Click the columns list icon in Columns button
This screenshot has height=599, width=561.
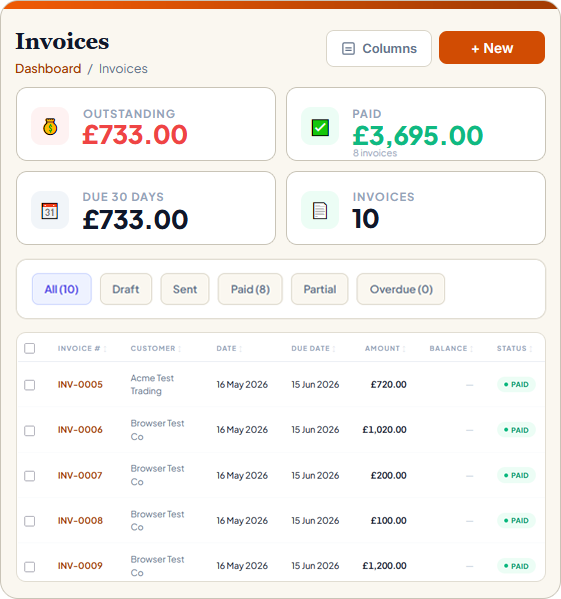point(348,49)
